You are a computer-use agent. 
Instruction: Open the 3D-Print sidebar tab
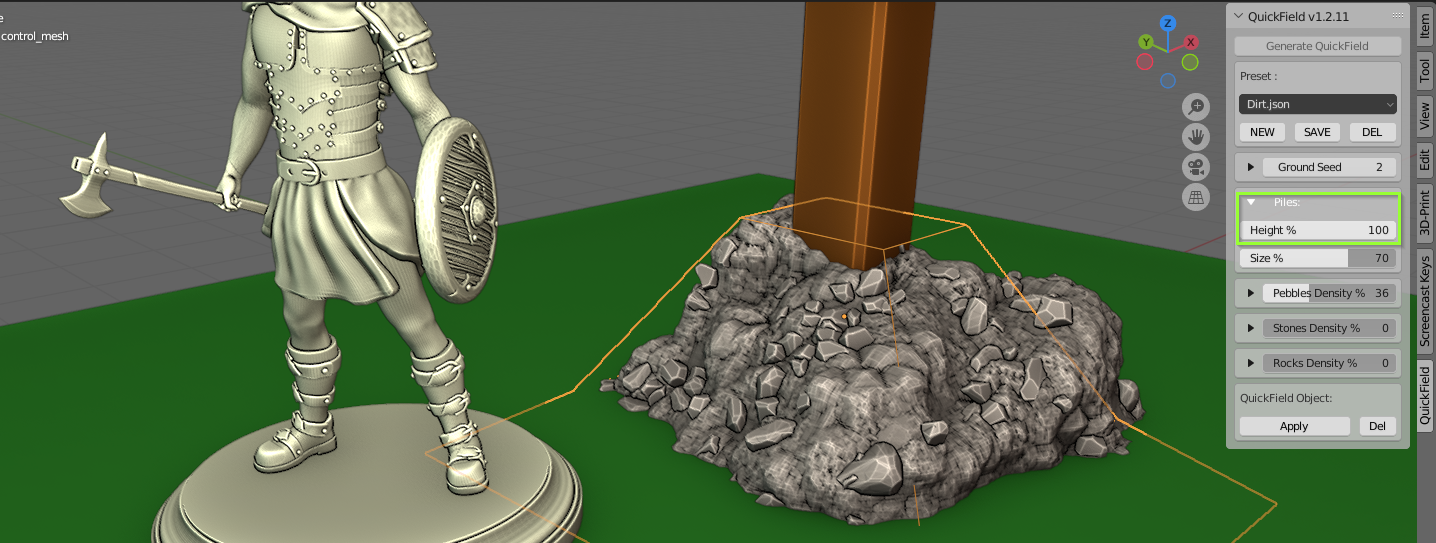[x=1425, y=212]
